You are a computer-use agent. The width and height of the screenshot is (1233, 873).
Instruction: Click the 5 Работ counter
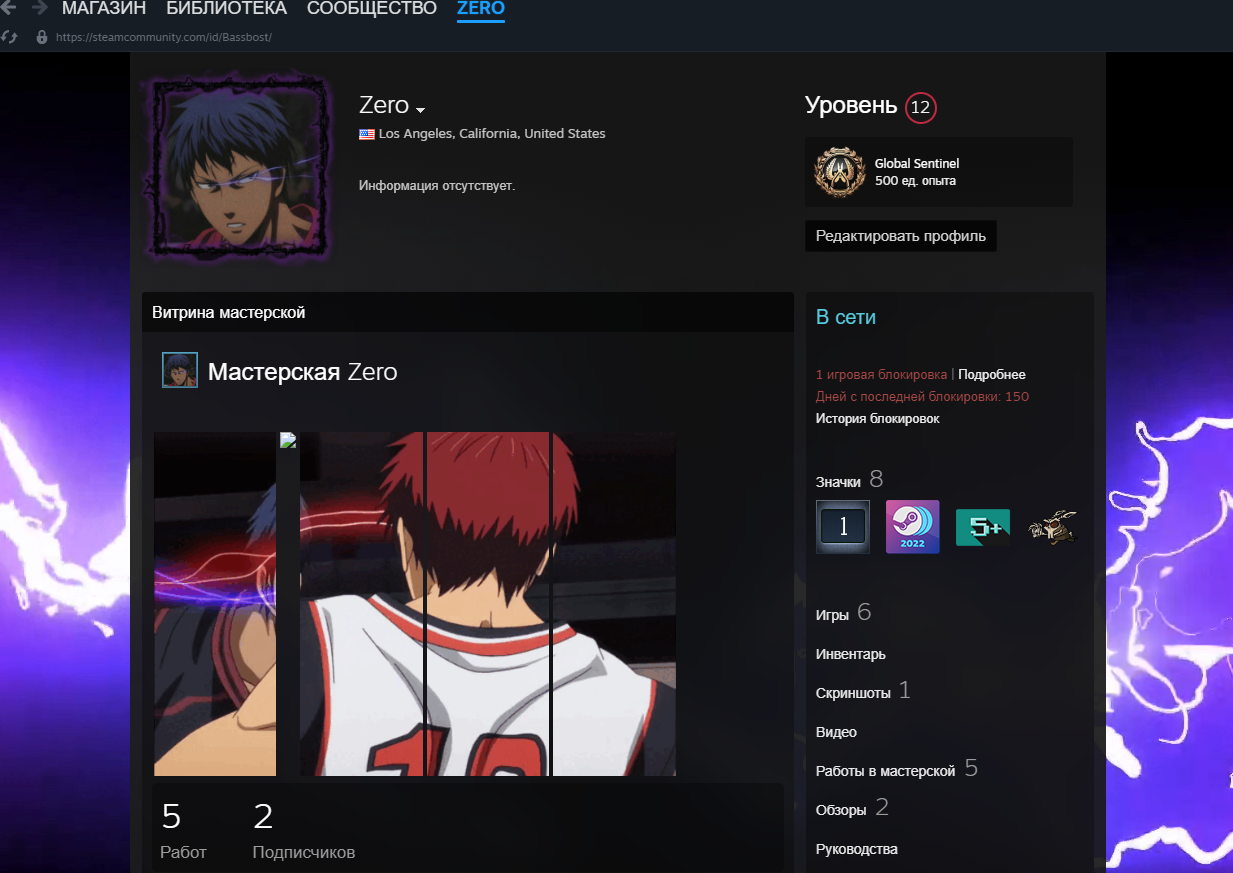(184, 830)
